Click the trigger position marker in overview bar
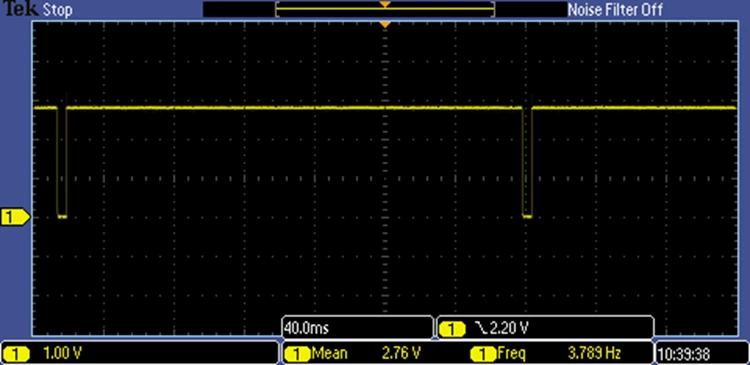 point(385,4)
